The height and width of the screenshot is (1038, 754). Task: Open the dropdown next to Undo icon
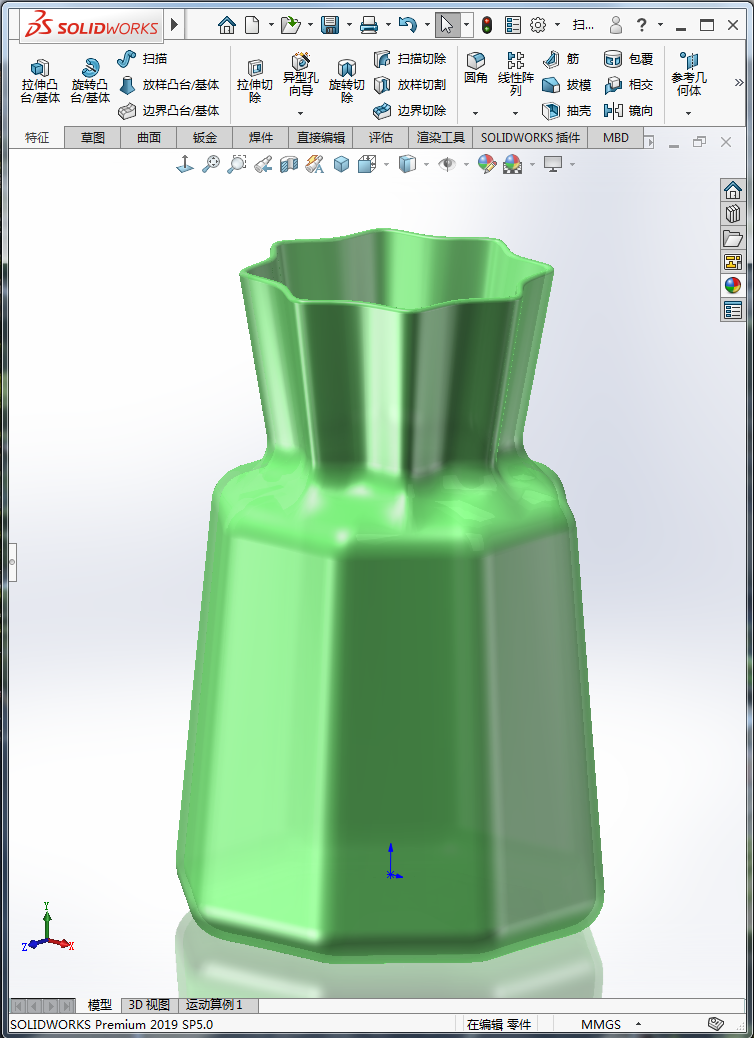tap(427, 25)
